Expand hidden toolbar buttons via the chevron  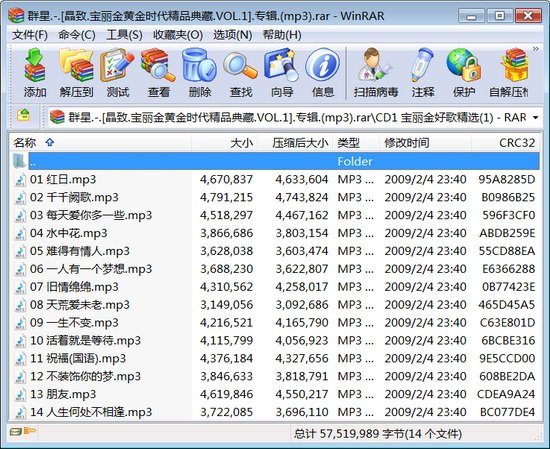click(536, 49)
